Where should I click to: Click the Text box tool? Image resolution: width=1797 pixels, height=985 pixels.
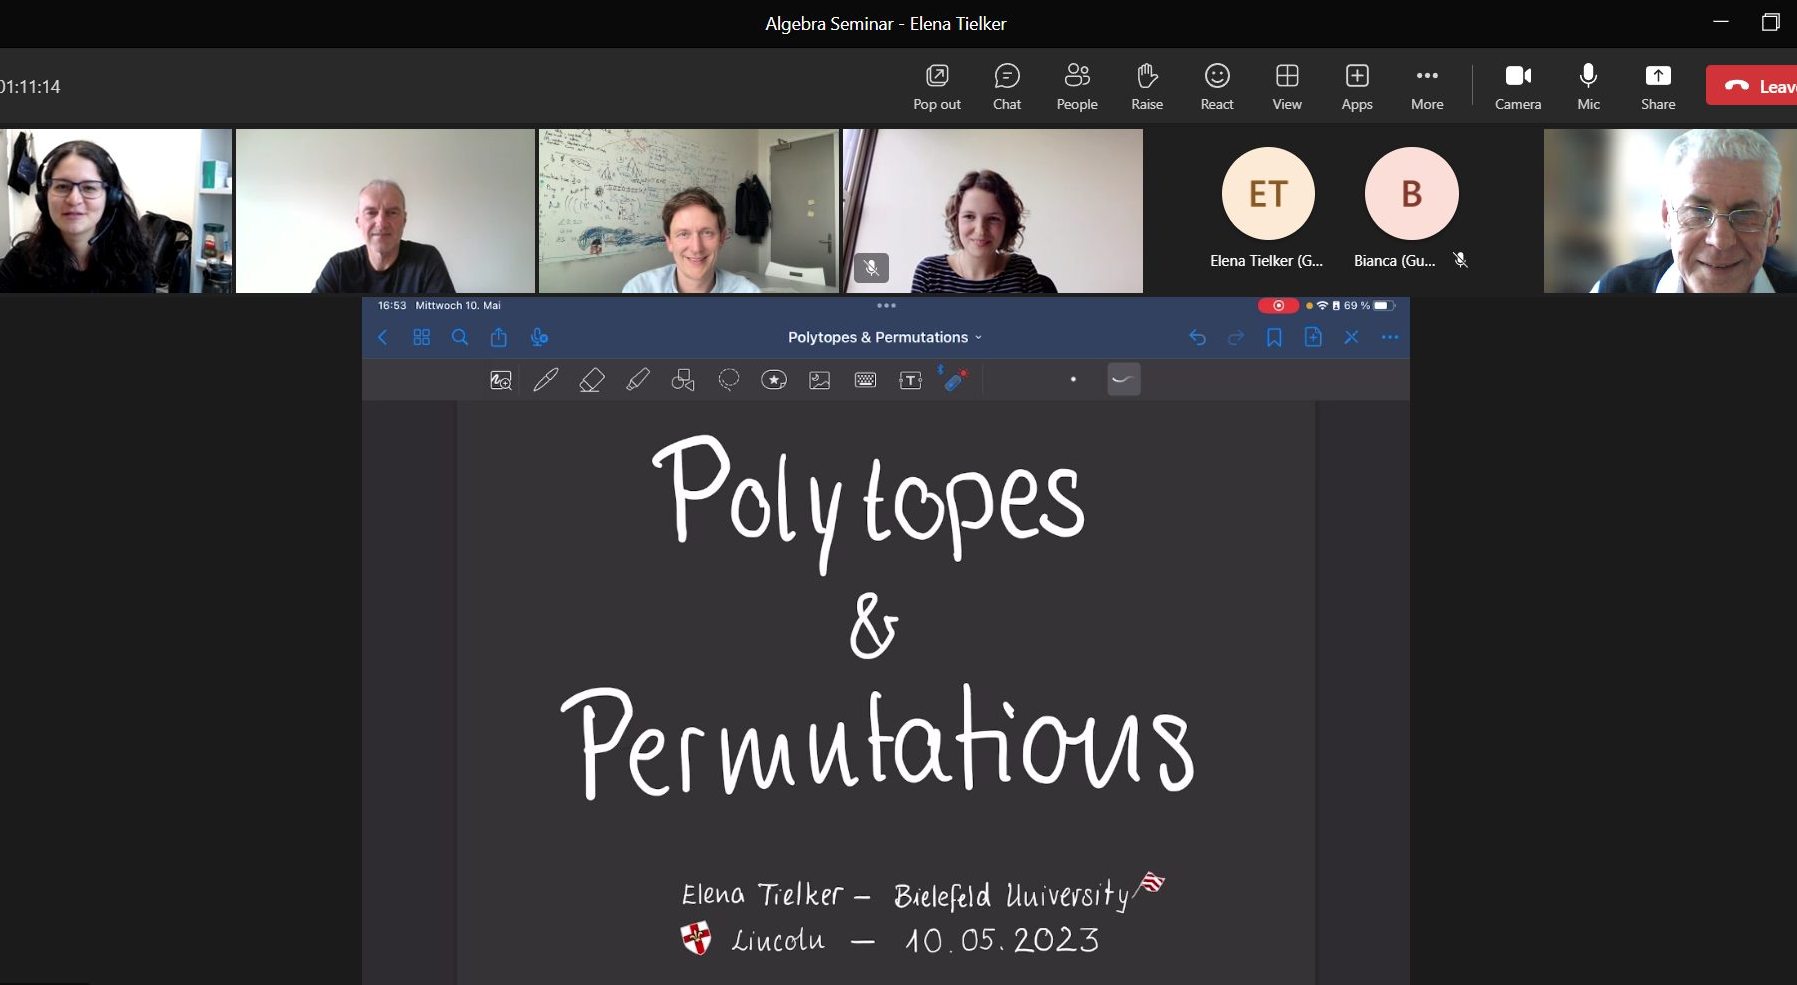910,380
